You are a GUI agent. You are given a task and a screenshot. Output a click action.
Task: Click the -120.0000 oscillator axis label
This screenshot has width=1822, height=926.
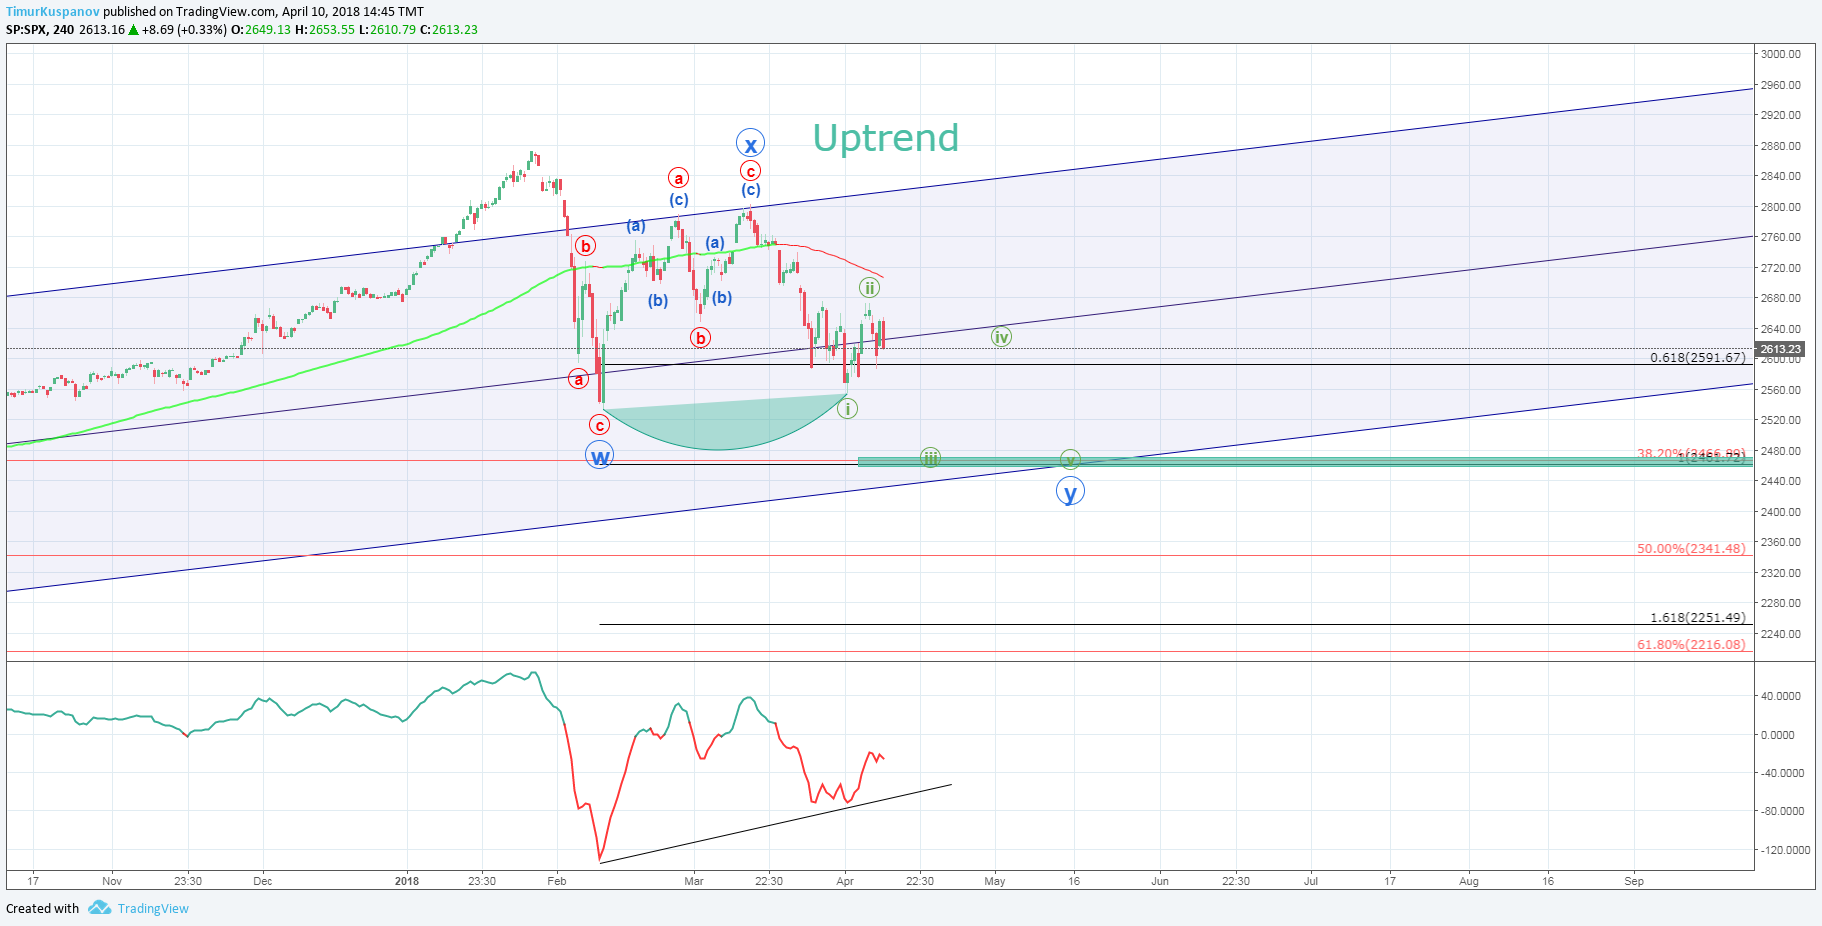coord(1786,850)
